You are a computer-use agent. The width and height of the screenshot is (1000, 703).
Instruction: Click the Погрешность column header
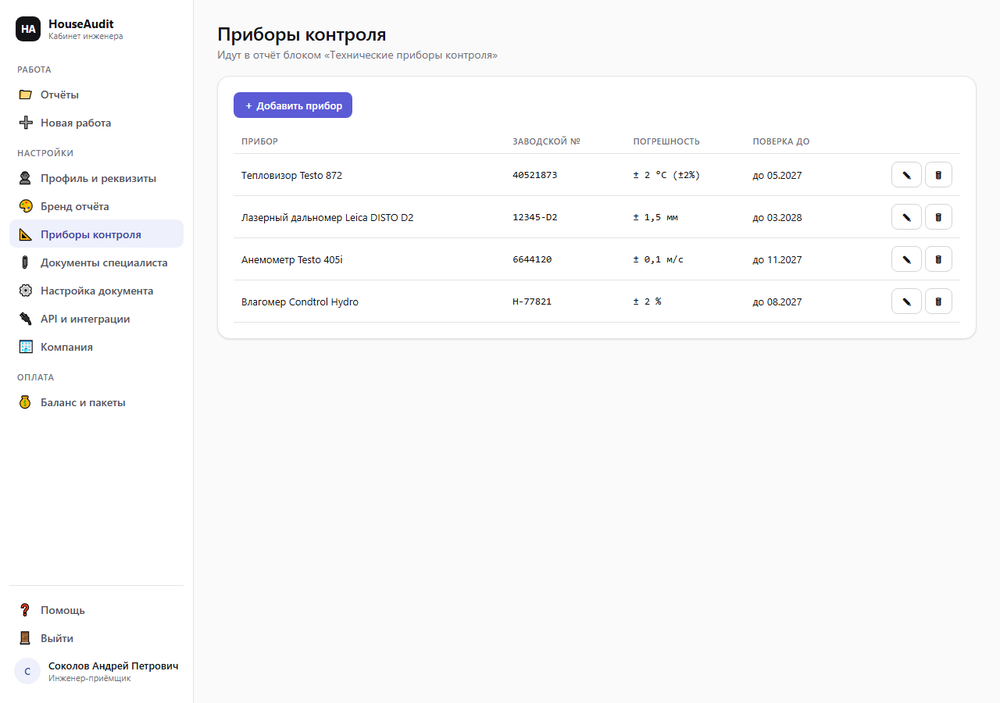click(x=666, y=141)
